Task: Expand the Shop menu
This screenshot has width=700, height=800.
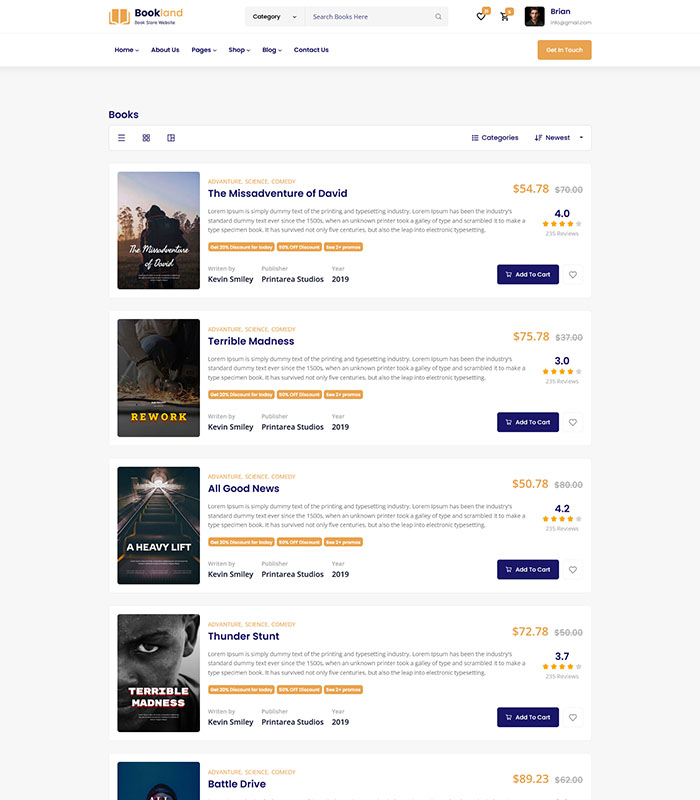Action: coord(239,50)
